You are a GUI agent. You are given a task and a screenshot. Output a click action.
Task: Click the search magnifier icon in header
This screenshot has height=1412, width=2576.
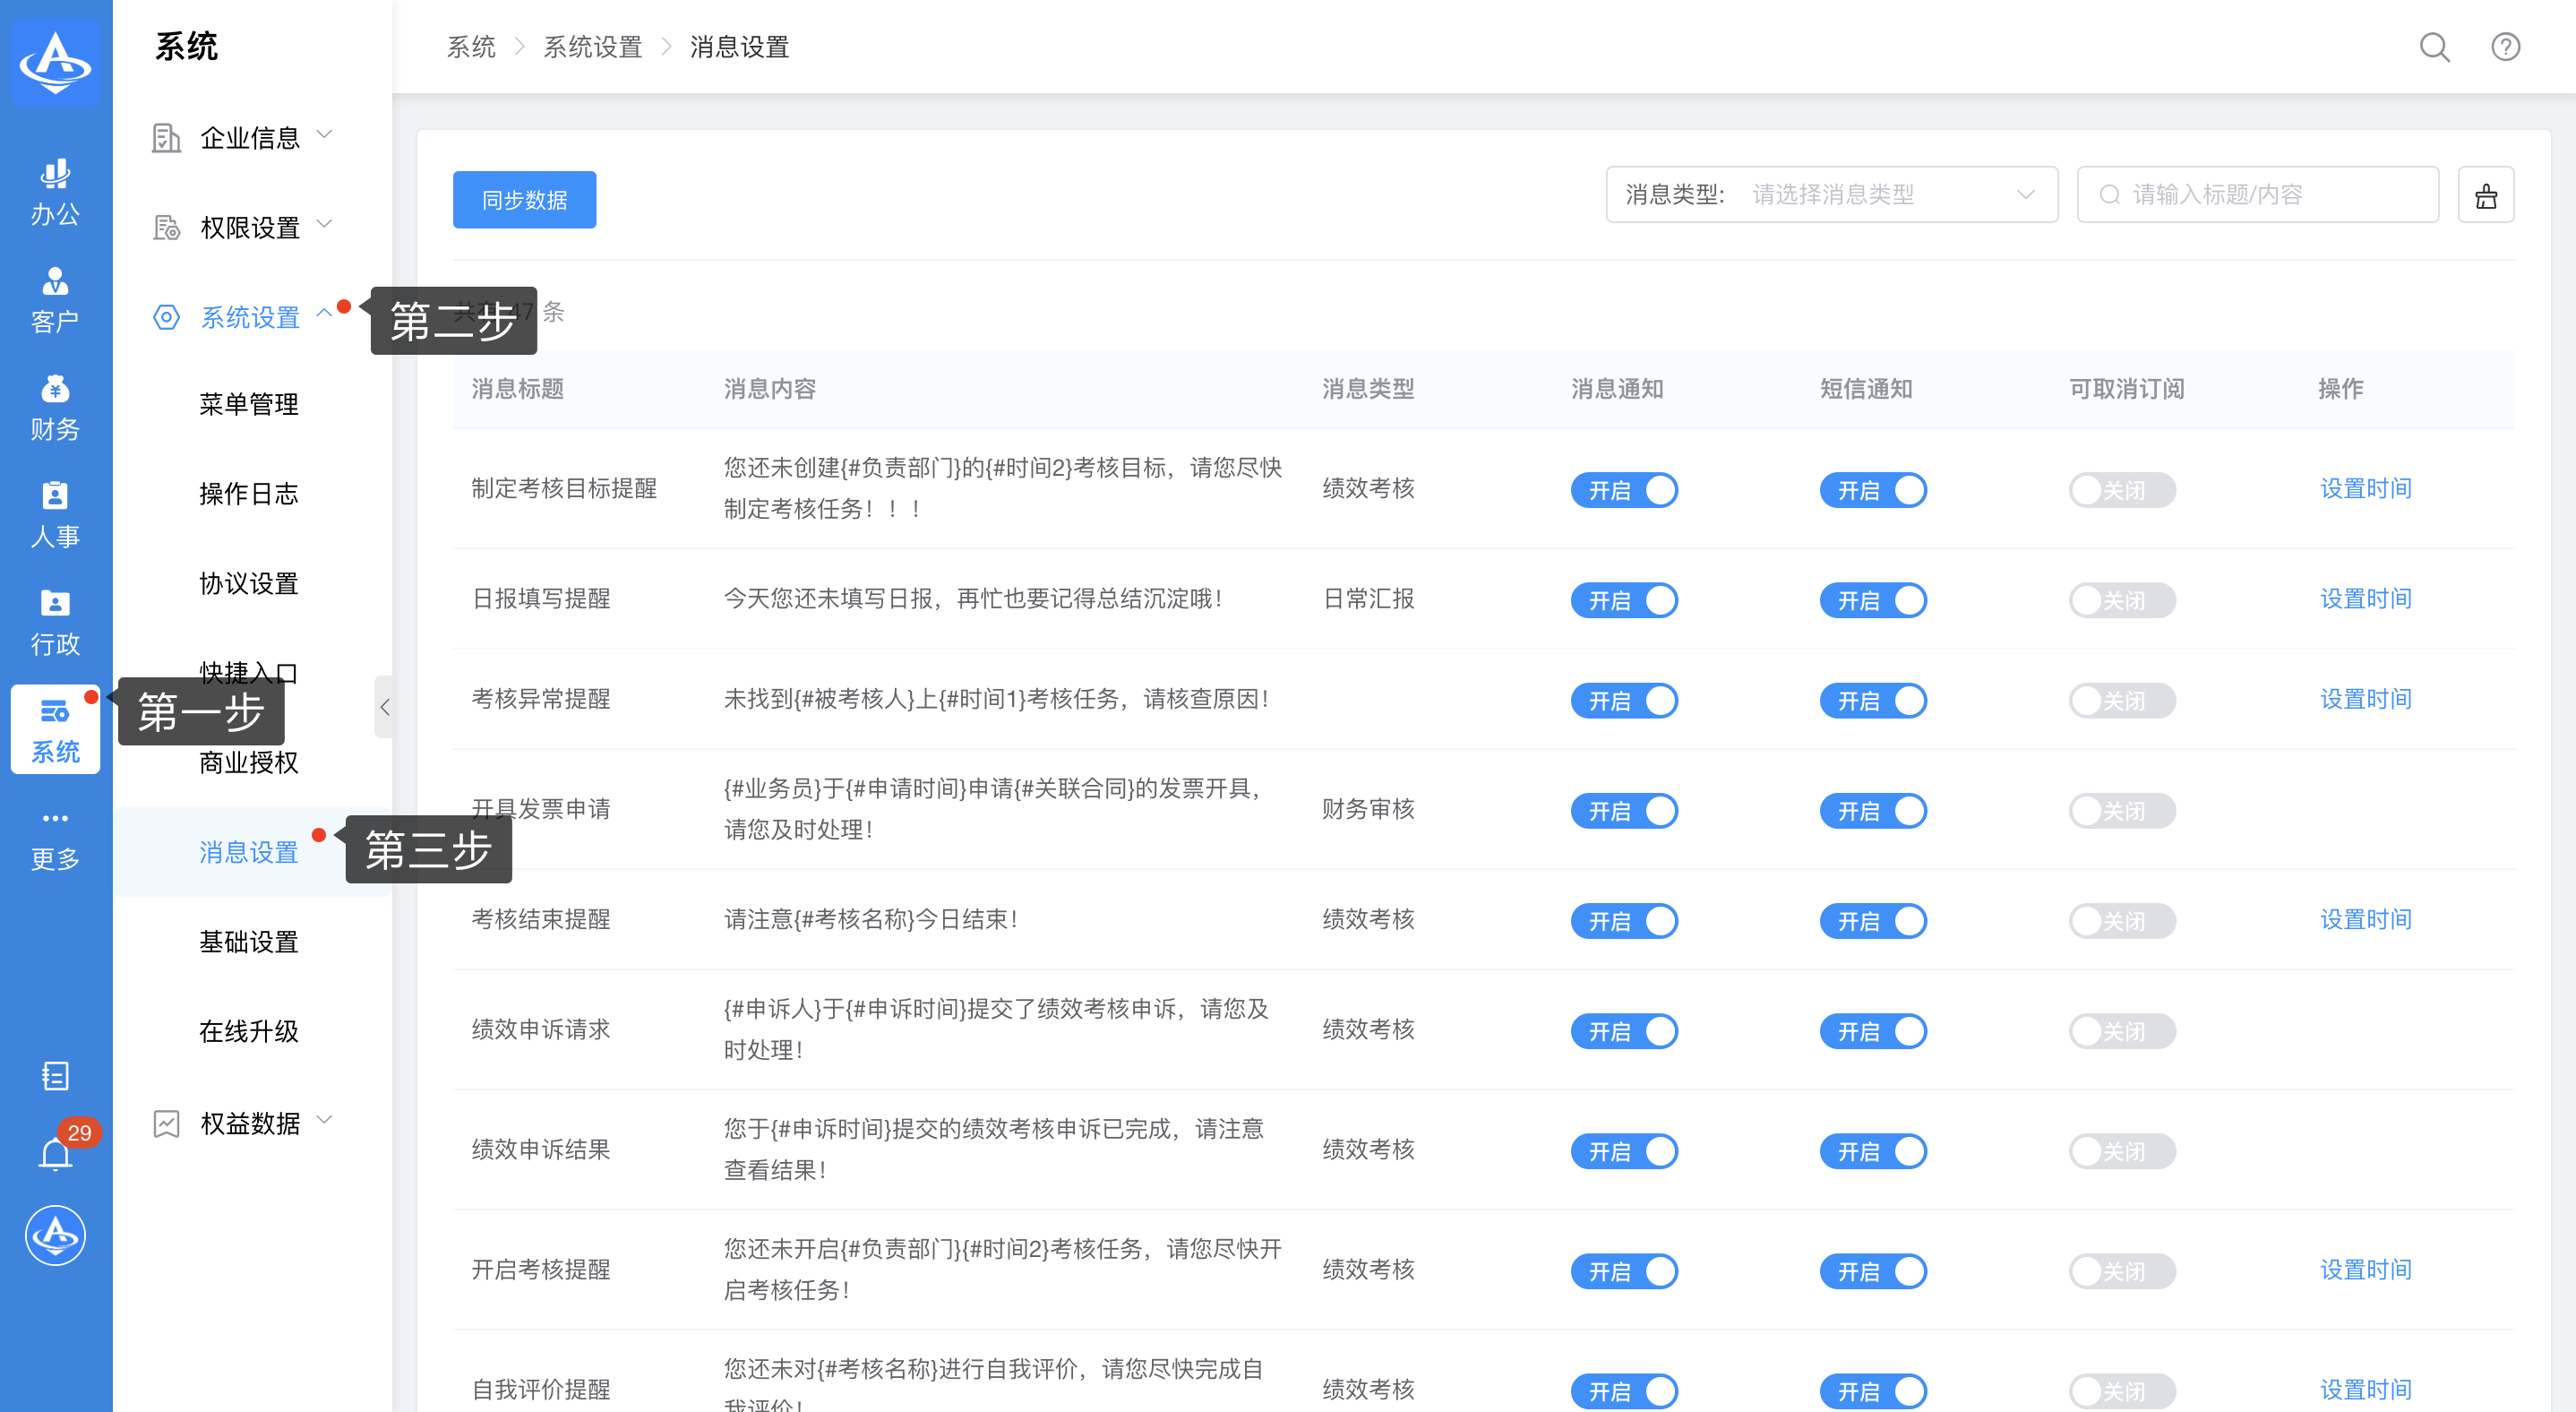click(2433, 47)
